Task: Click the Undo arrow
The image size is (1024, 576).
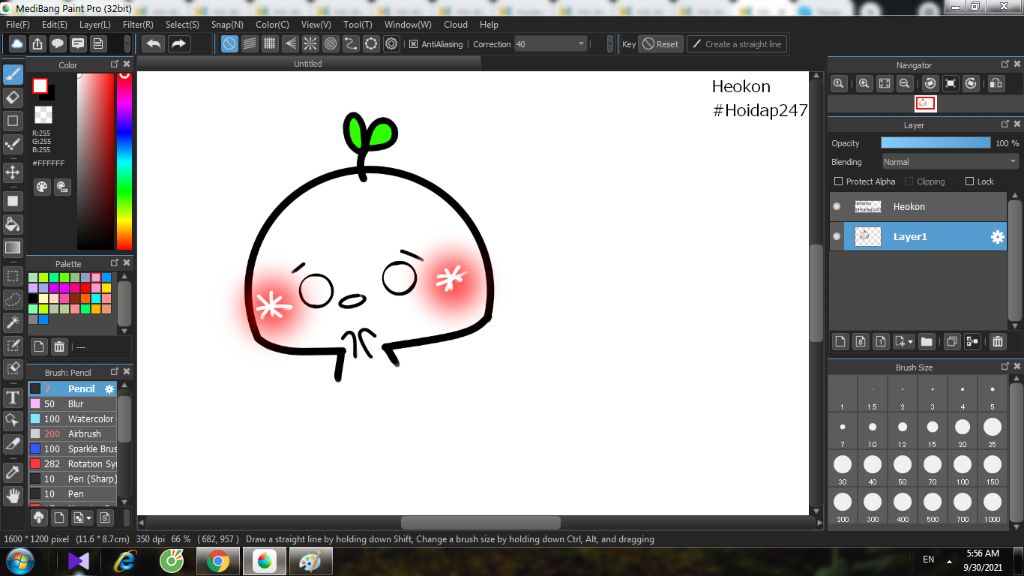Action: pos(153,44)
